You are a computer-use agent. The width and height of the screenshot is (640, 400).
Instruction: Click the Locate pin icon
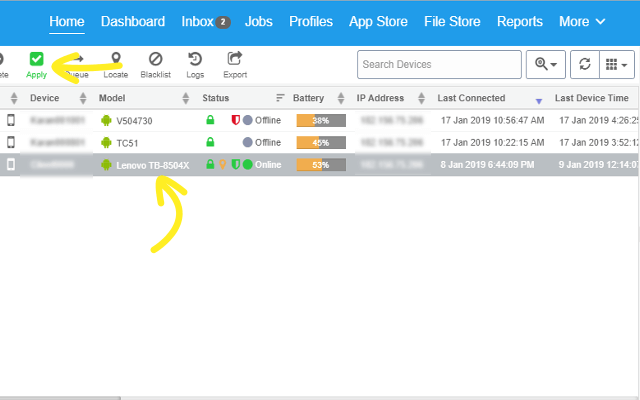116,58
